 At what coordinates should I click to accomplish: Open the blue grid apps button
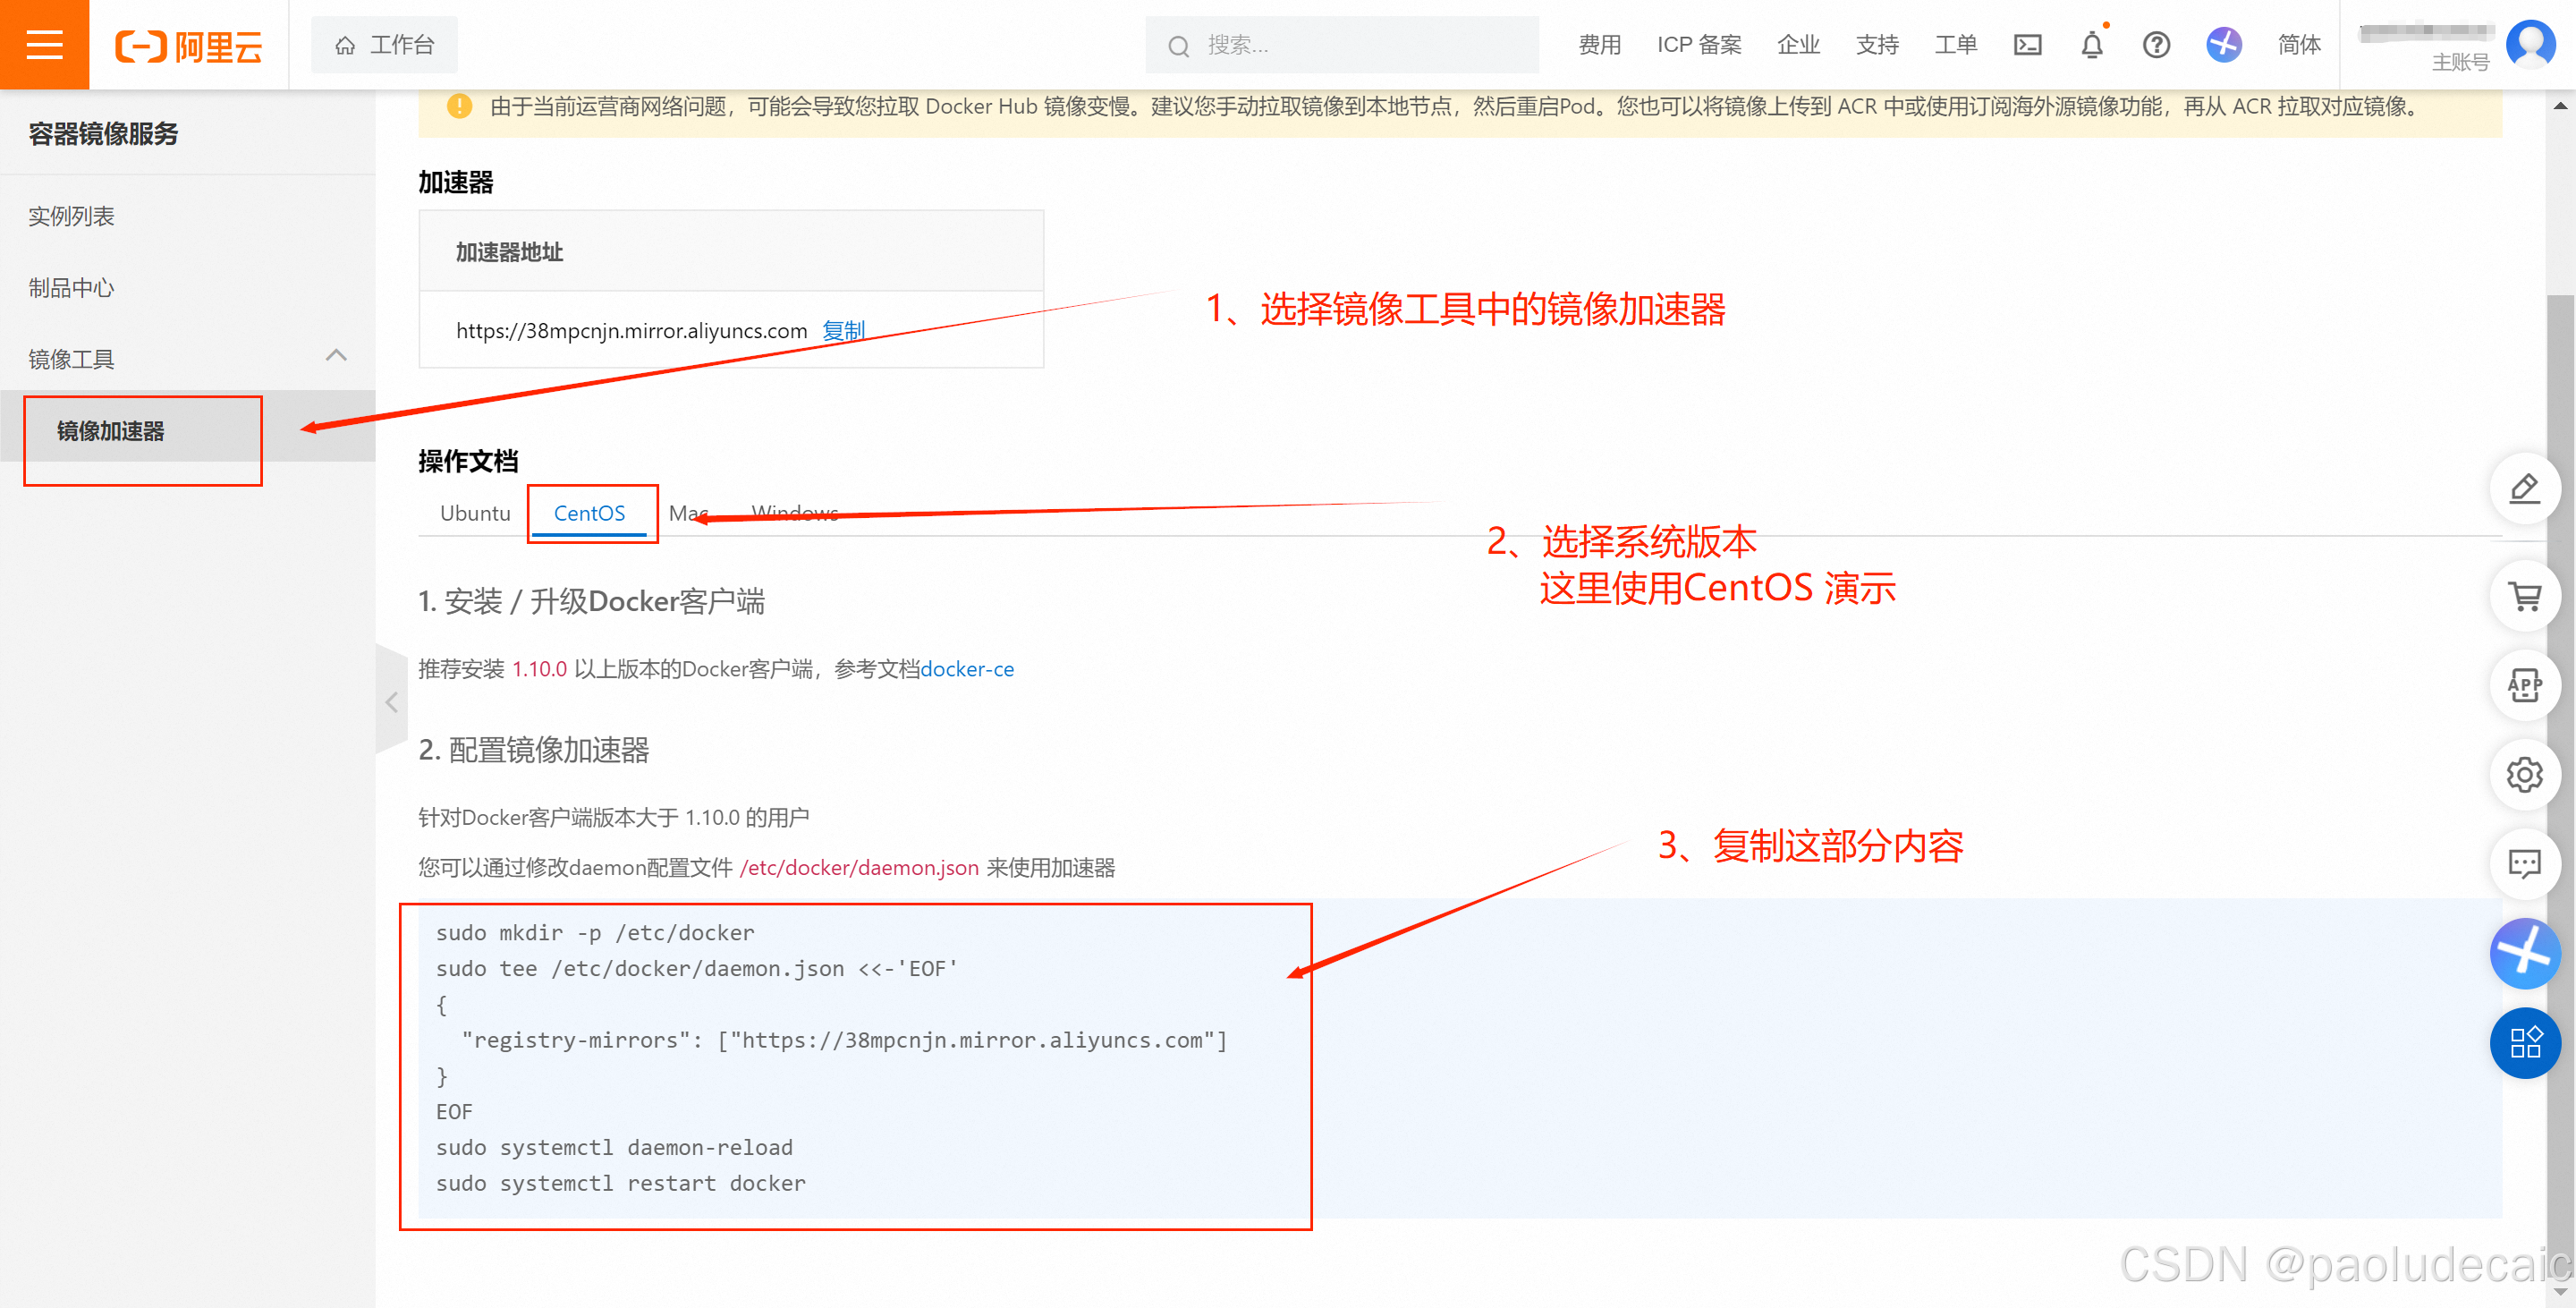pyautogui.click(x=2524, y=1043)
